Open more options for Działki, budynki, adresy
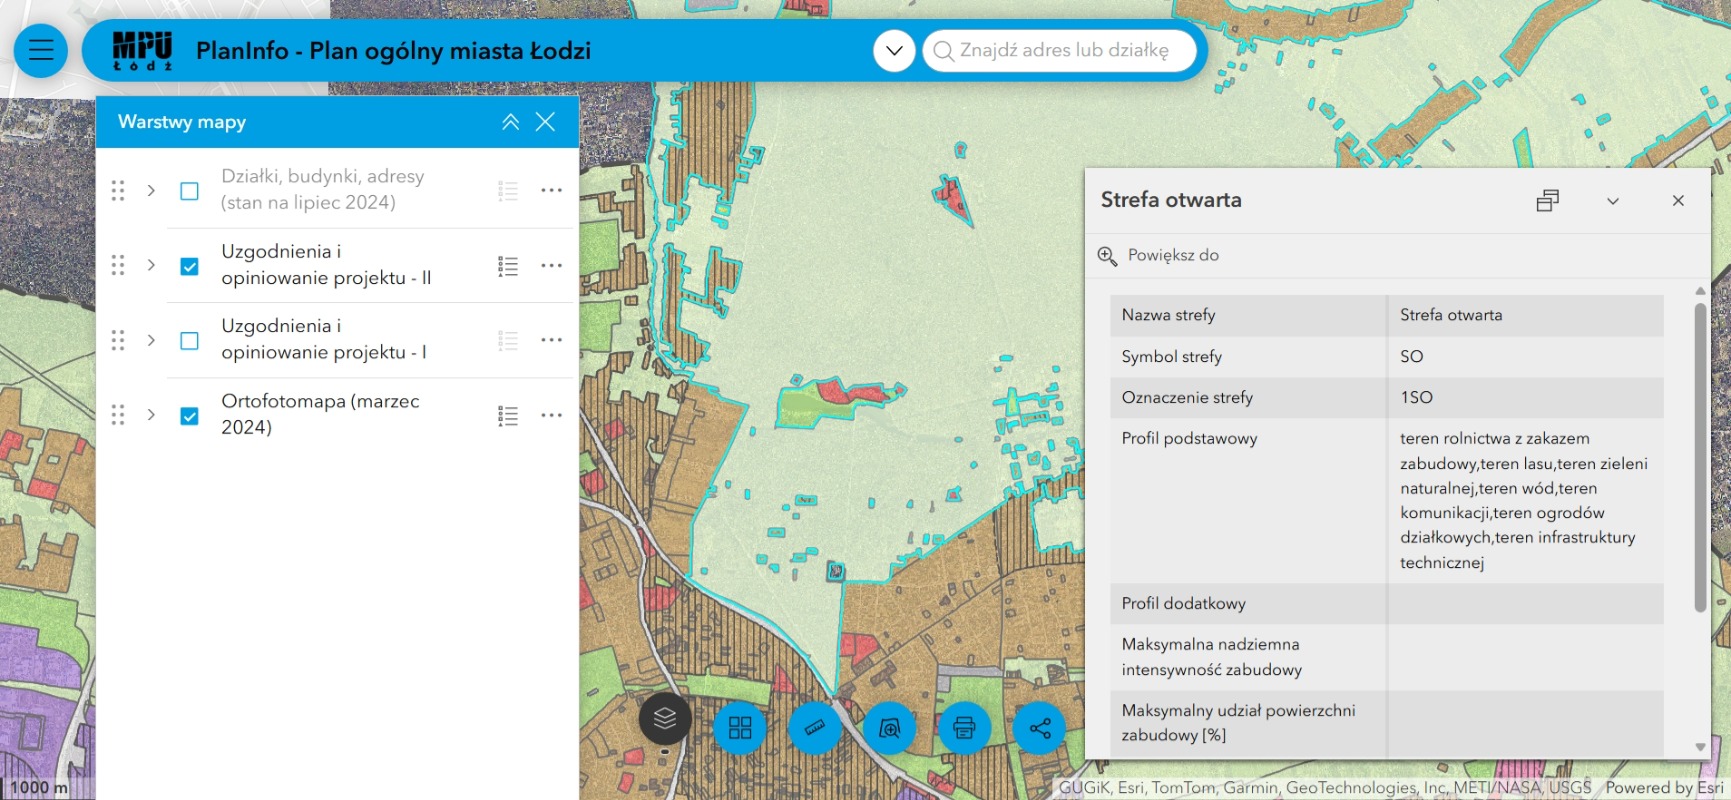Viewport: 1731px width, 800px height. pyautogui.click(x=551, y=190)
